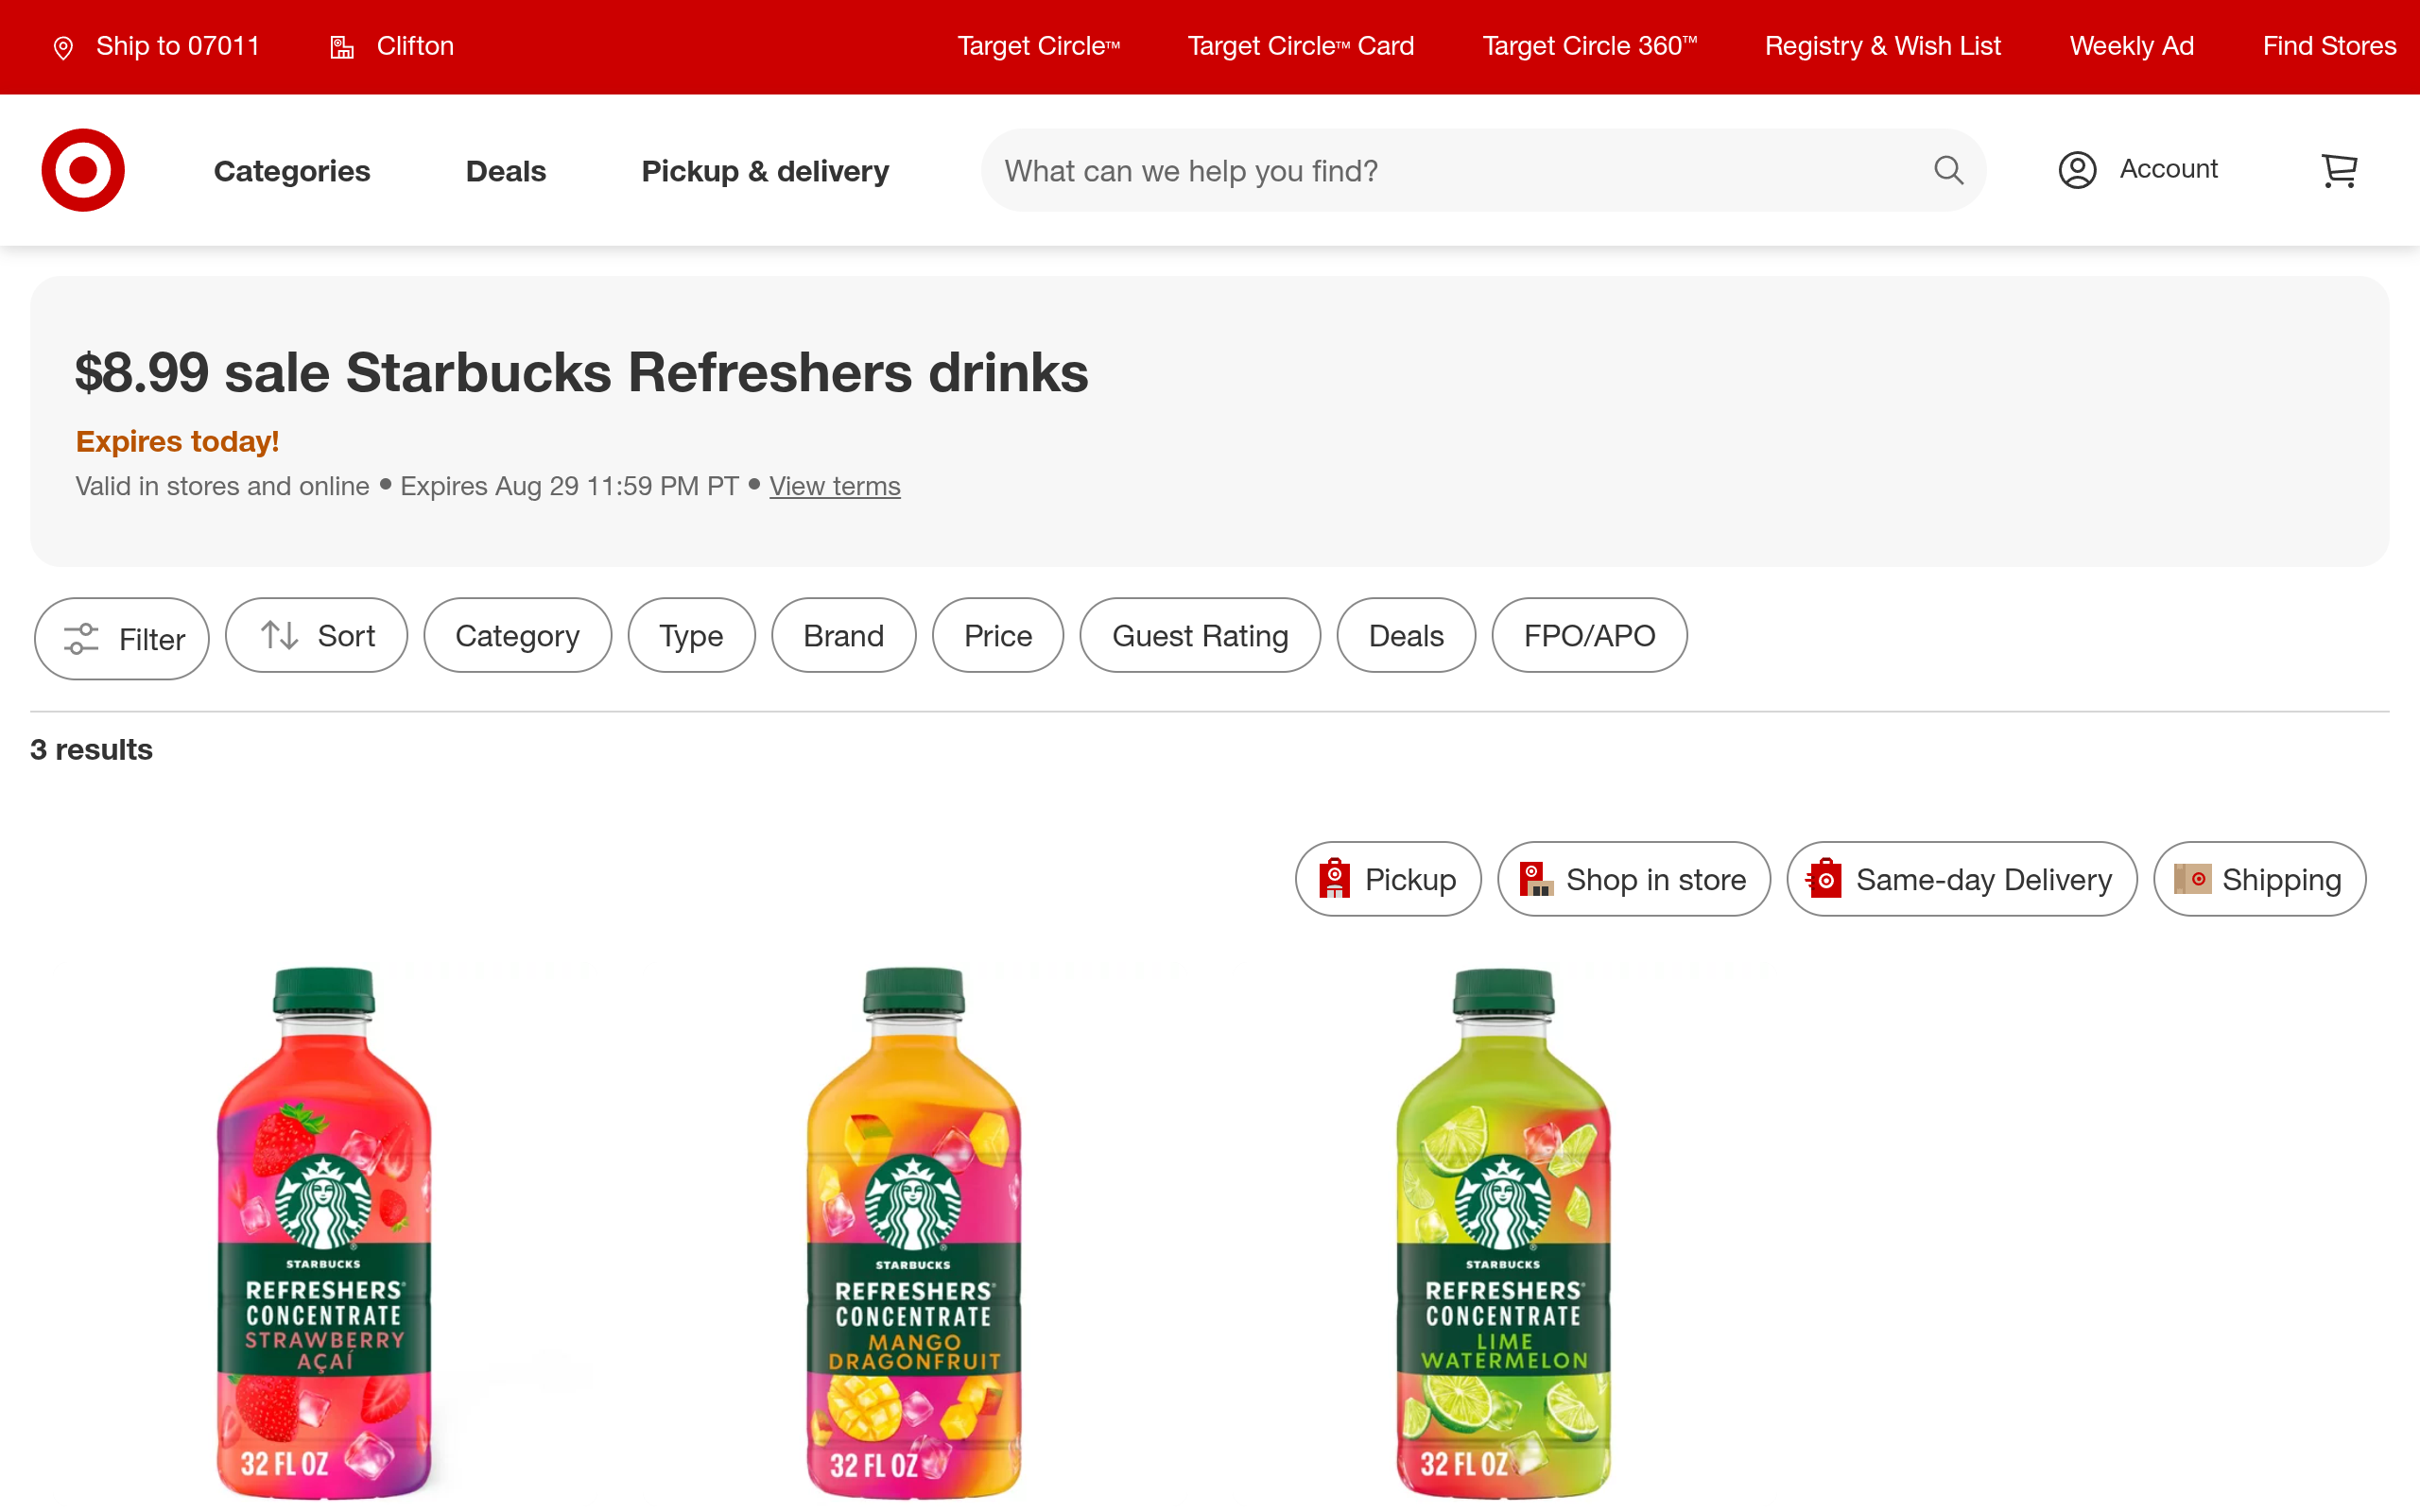Expand the Deals filter dropdown

[1406, 635]
